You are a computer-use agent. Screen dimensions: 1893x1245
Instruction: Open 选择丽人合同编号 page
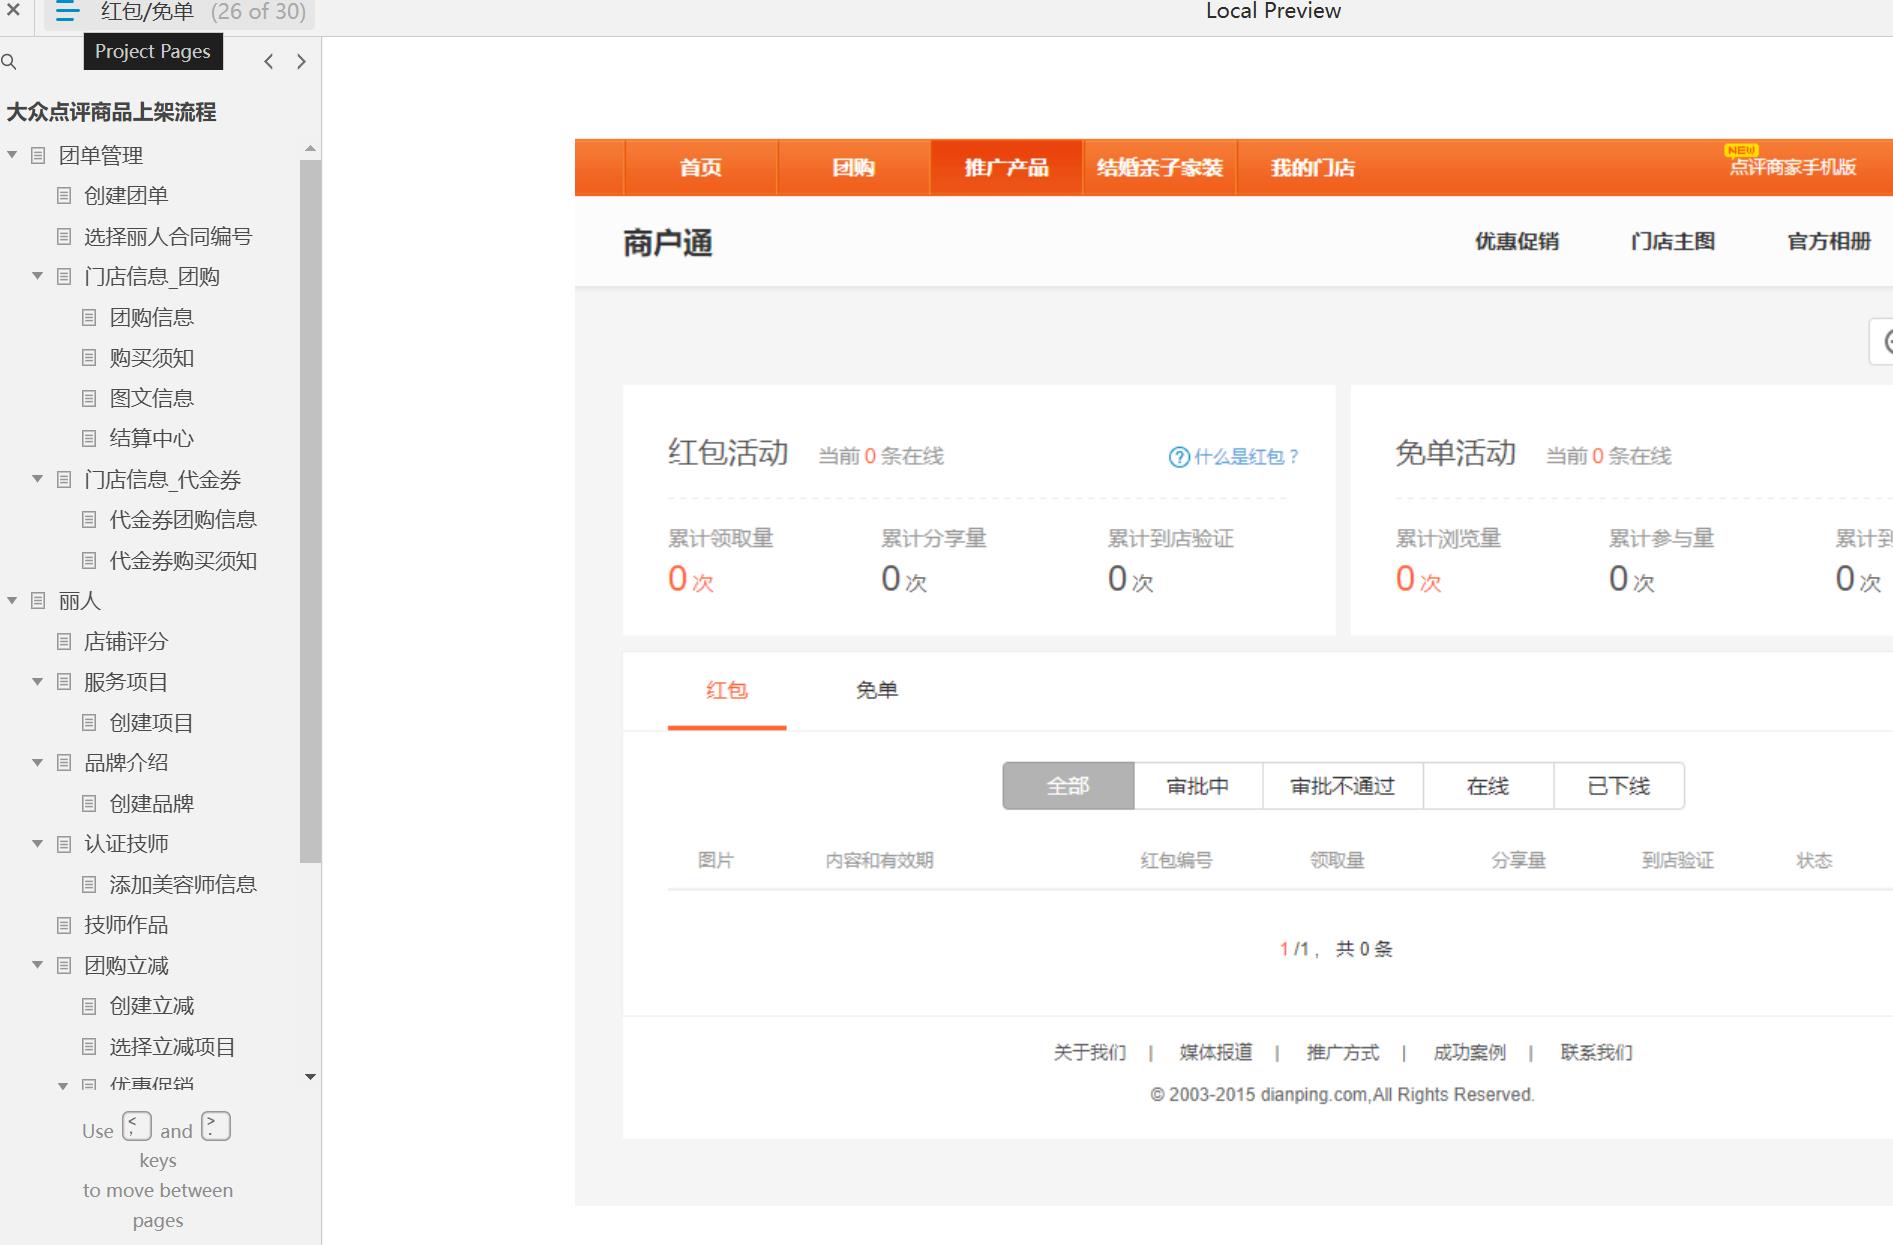(x=168, y=237)
